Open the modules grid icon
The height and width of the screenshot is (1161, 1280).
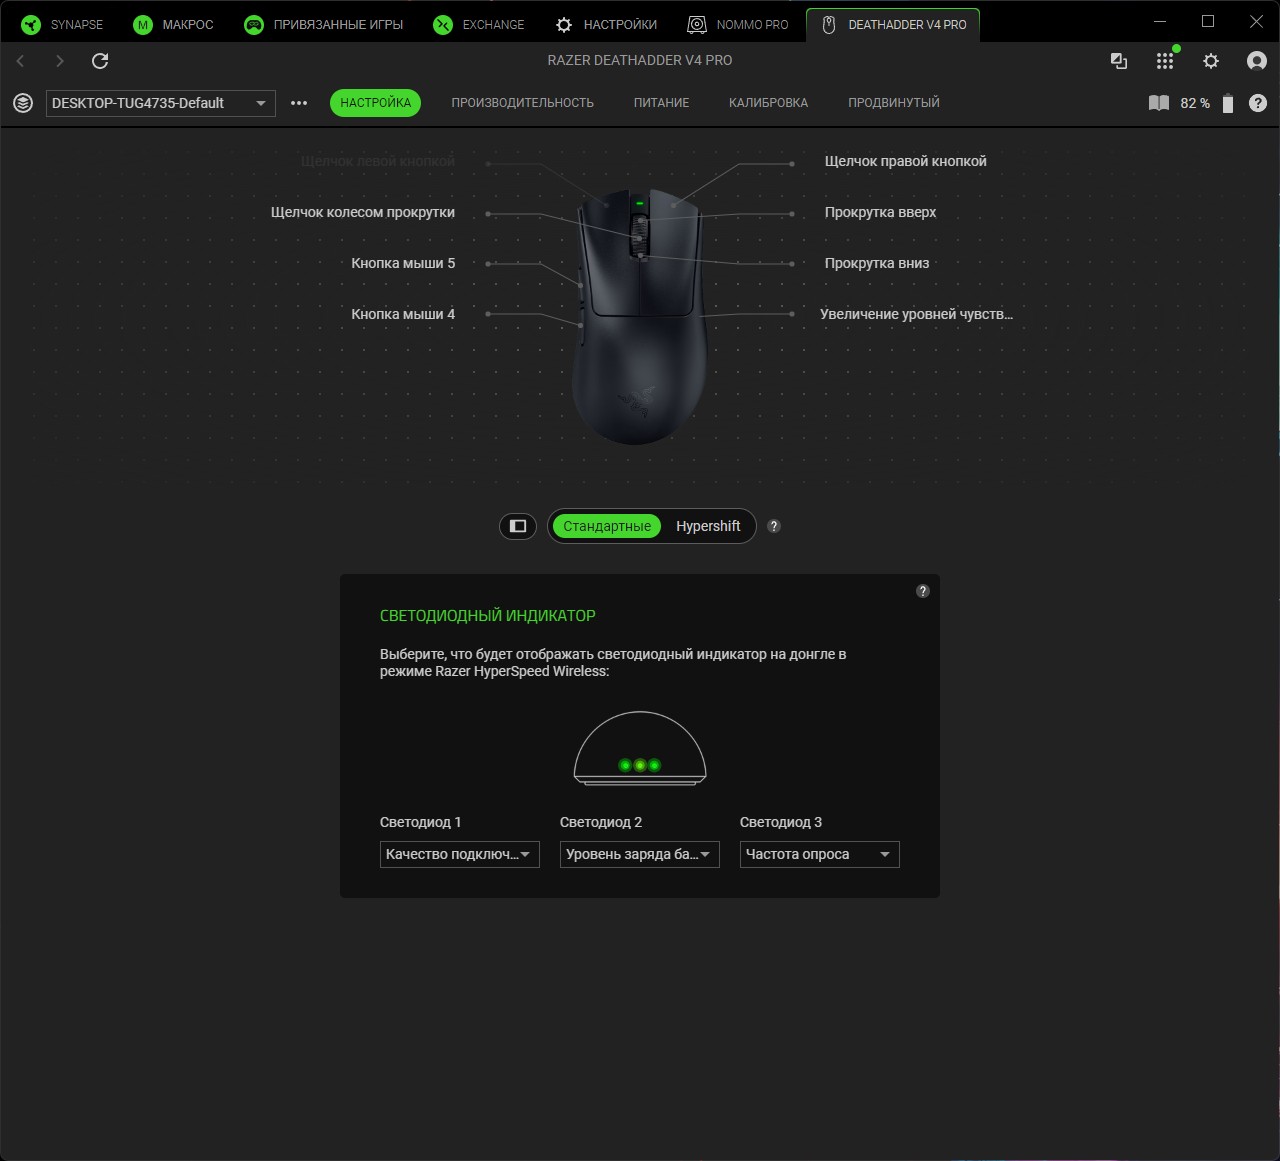(1165, 61)
